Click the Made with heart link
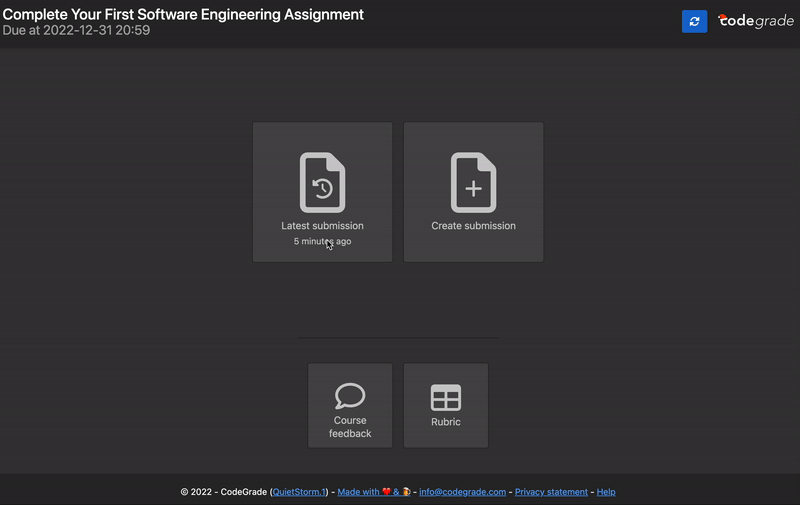The width and height of the screenshot is (800, 505). point(374,492)
